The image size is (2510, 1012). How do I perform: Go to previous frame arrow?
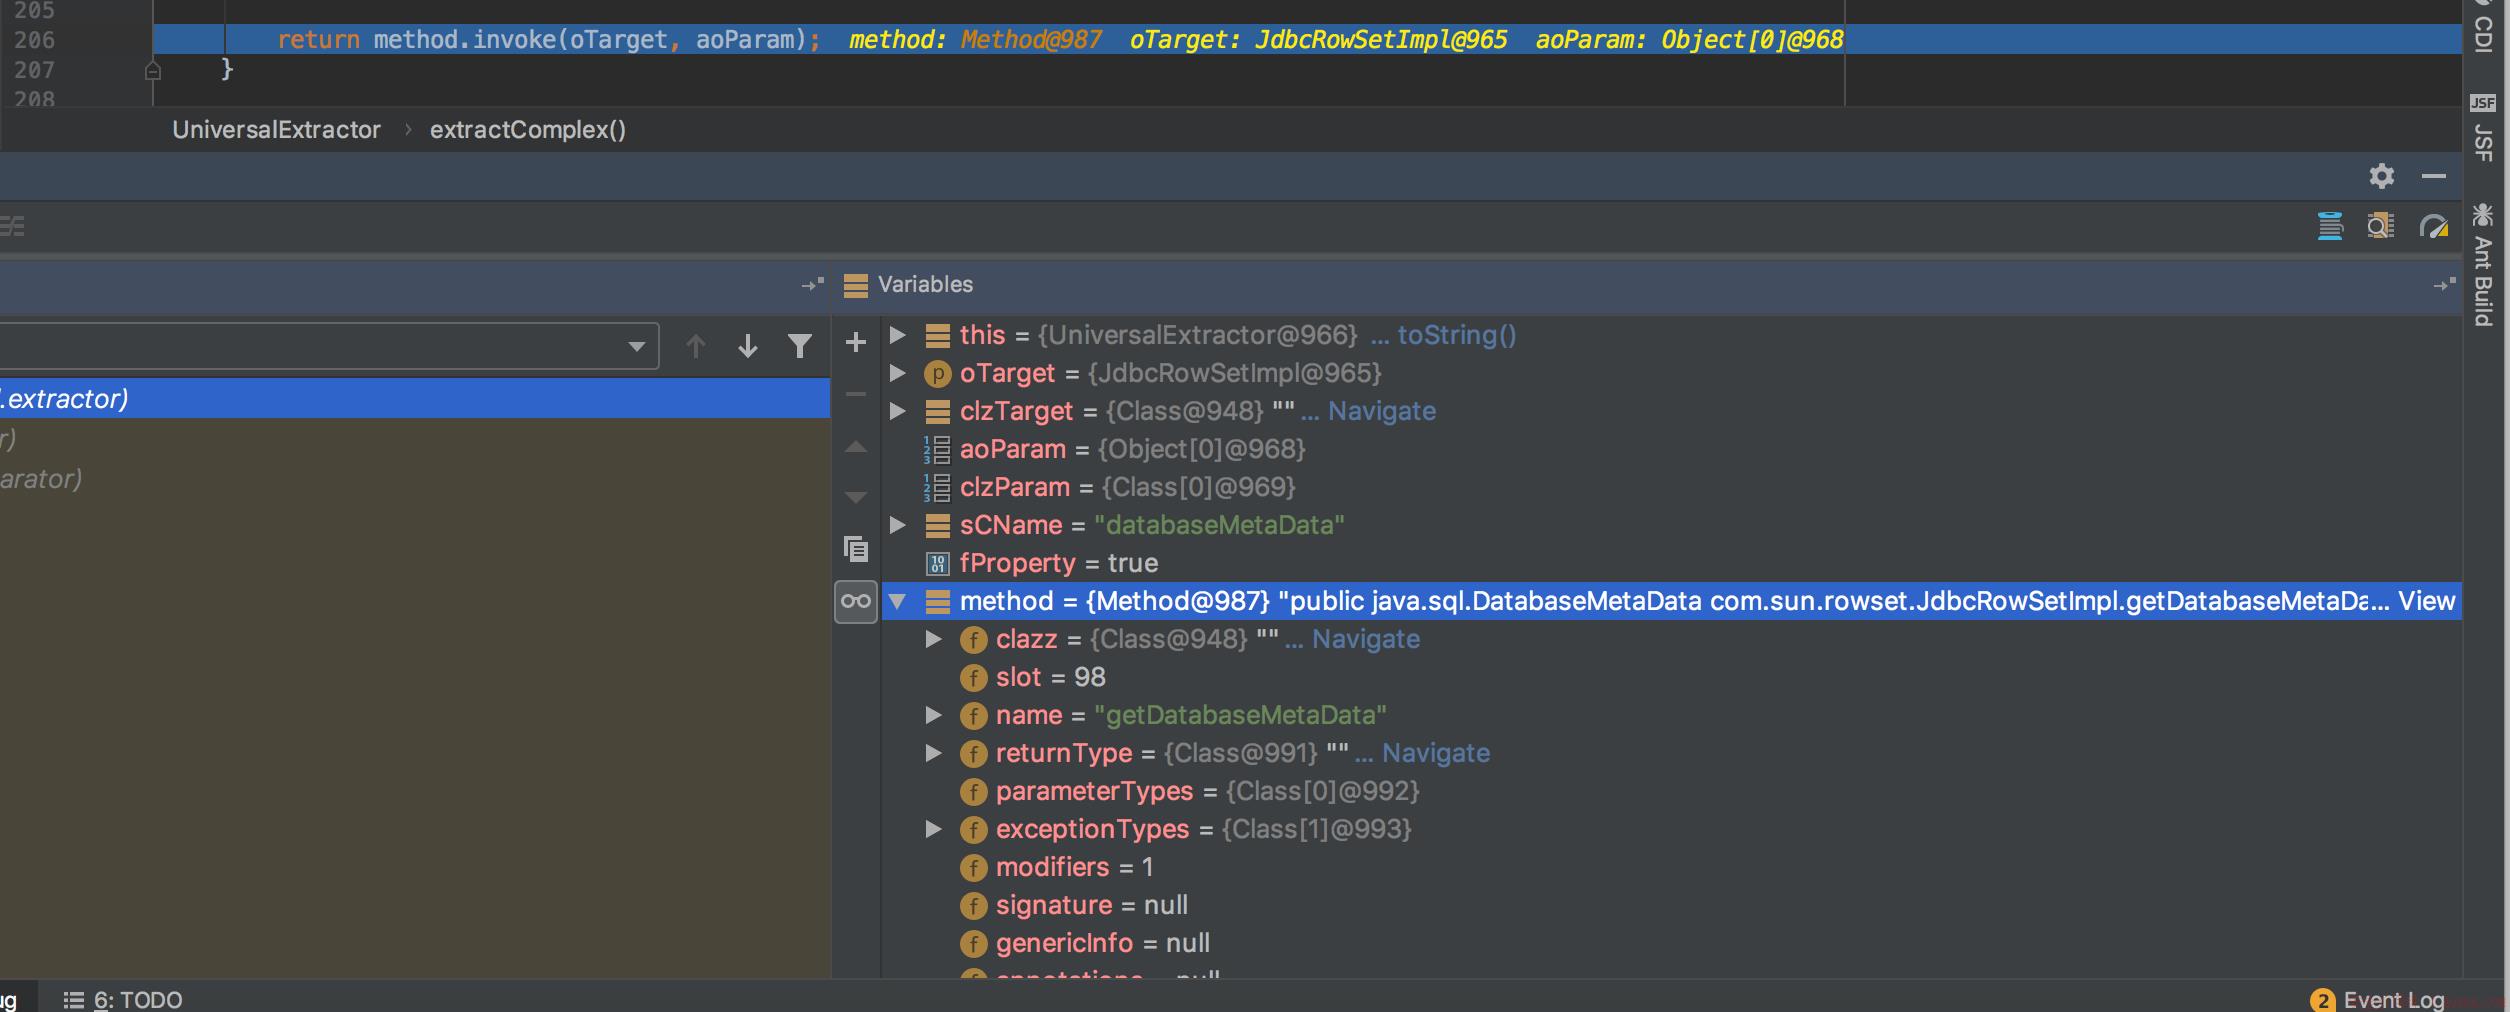(696, 346)
